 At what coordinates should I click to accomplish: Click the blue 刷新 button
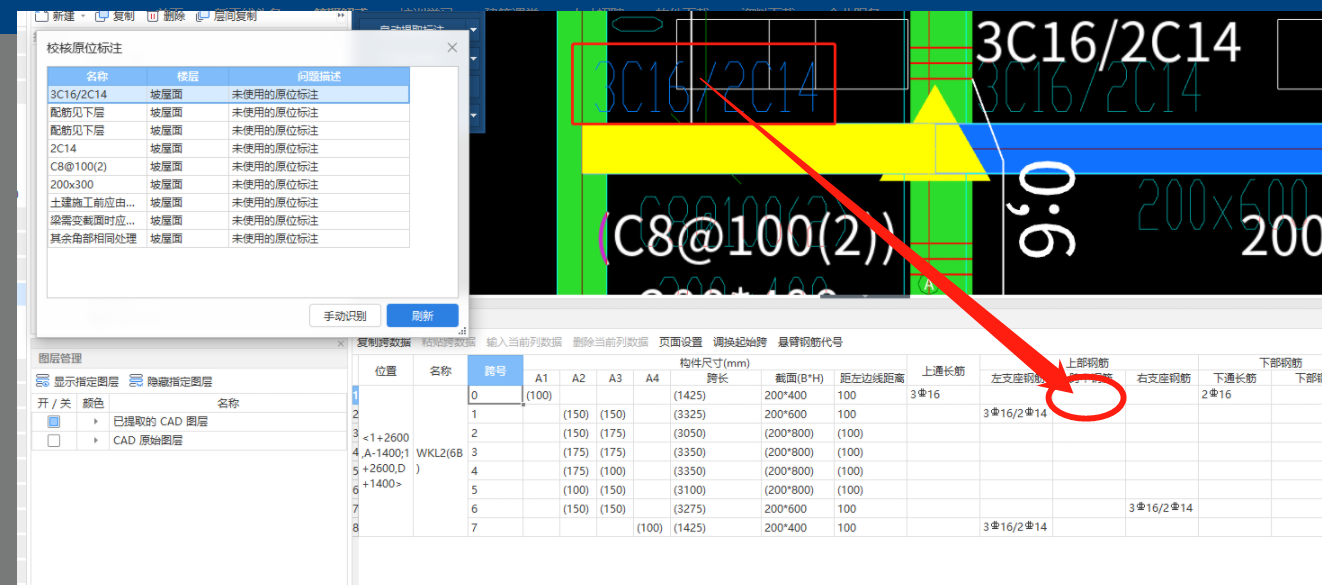tap(422, 316)
